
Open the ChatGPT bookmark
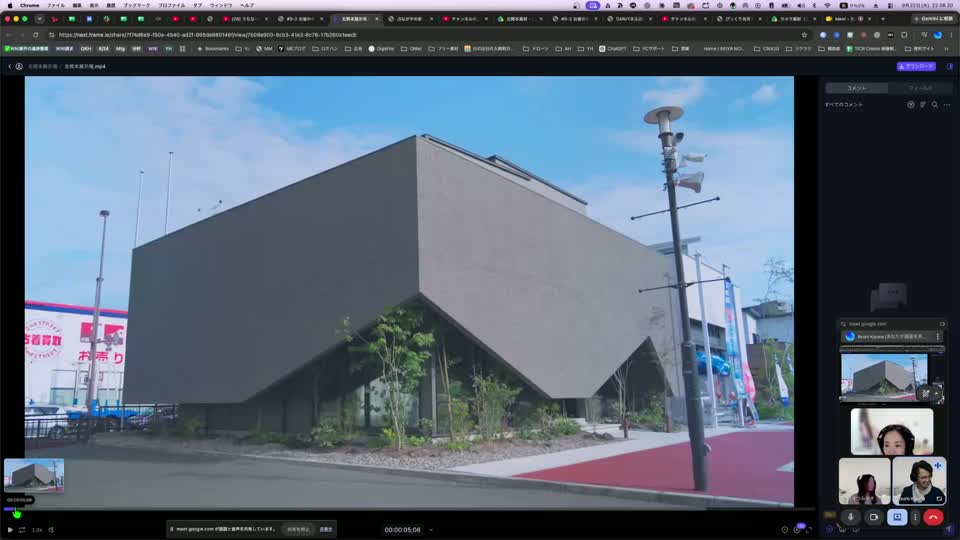(612, 48)
